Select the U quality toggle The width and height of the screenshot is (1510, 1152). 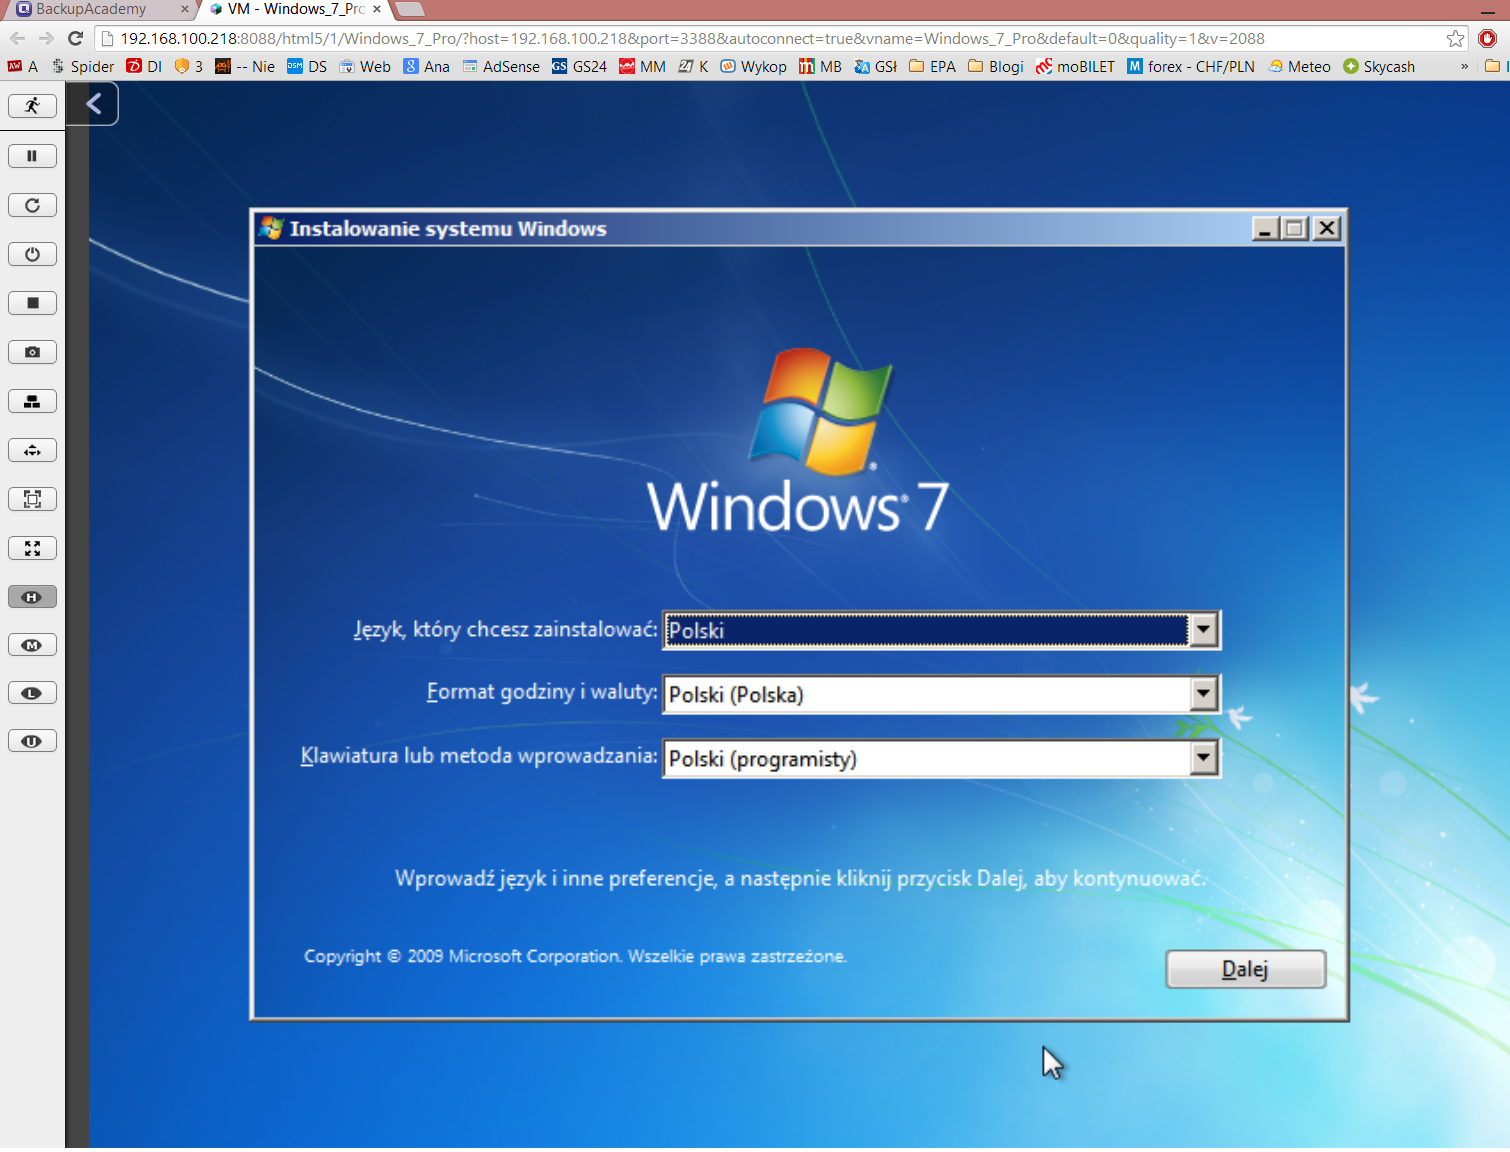(32, 741)
